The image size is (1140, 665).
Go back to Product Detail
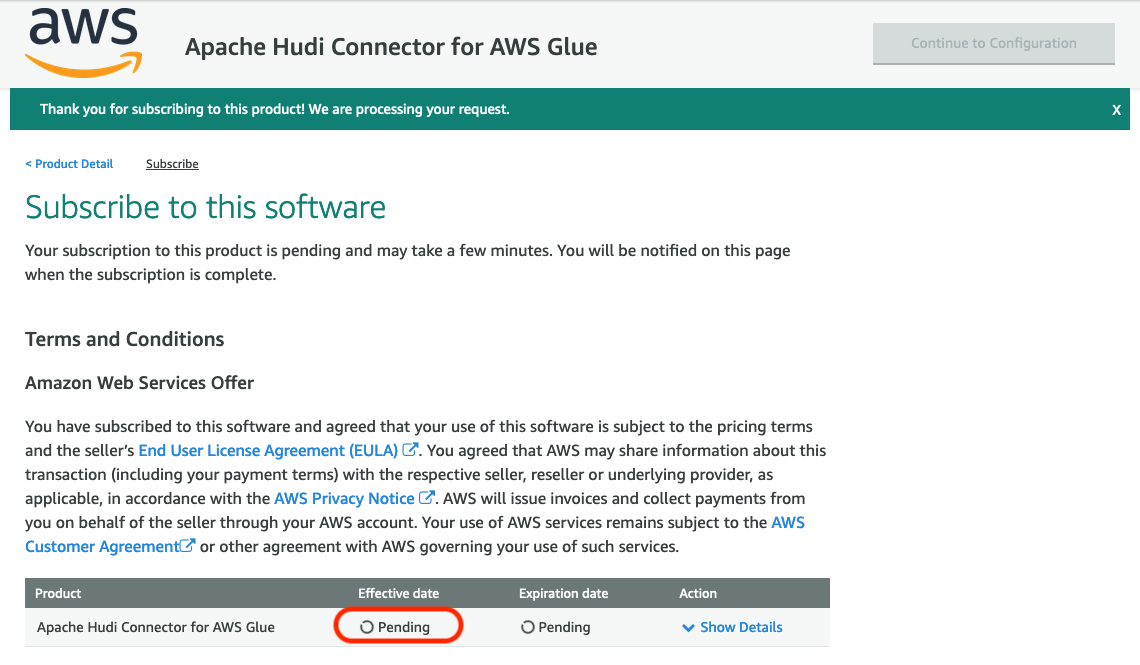coord(69,164)
